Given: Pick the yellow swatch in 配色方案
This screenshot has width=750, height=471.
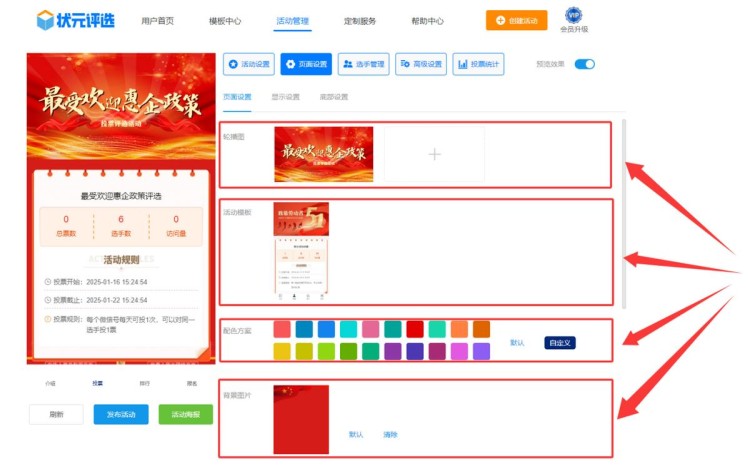Looking at the screenshot, I should click(282, 351).
